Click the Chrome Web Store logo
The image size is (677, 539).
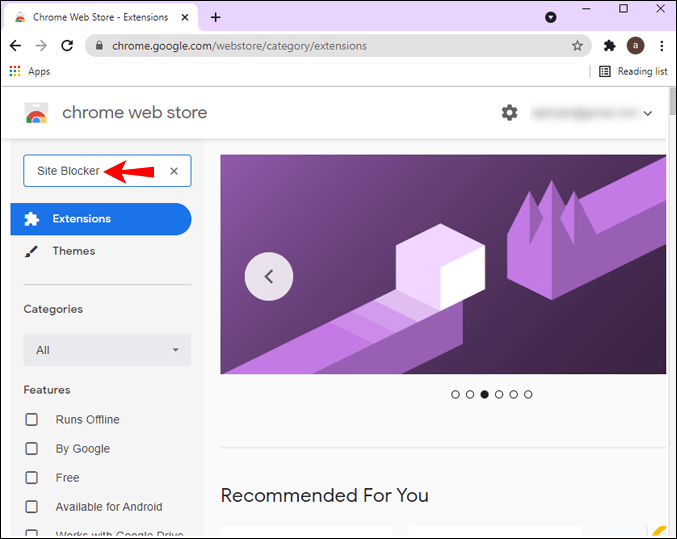(x=36, y=113)
